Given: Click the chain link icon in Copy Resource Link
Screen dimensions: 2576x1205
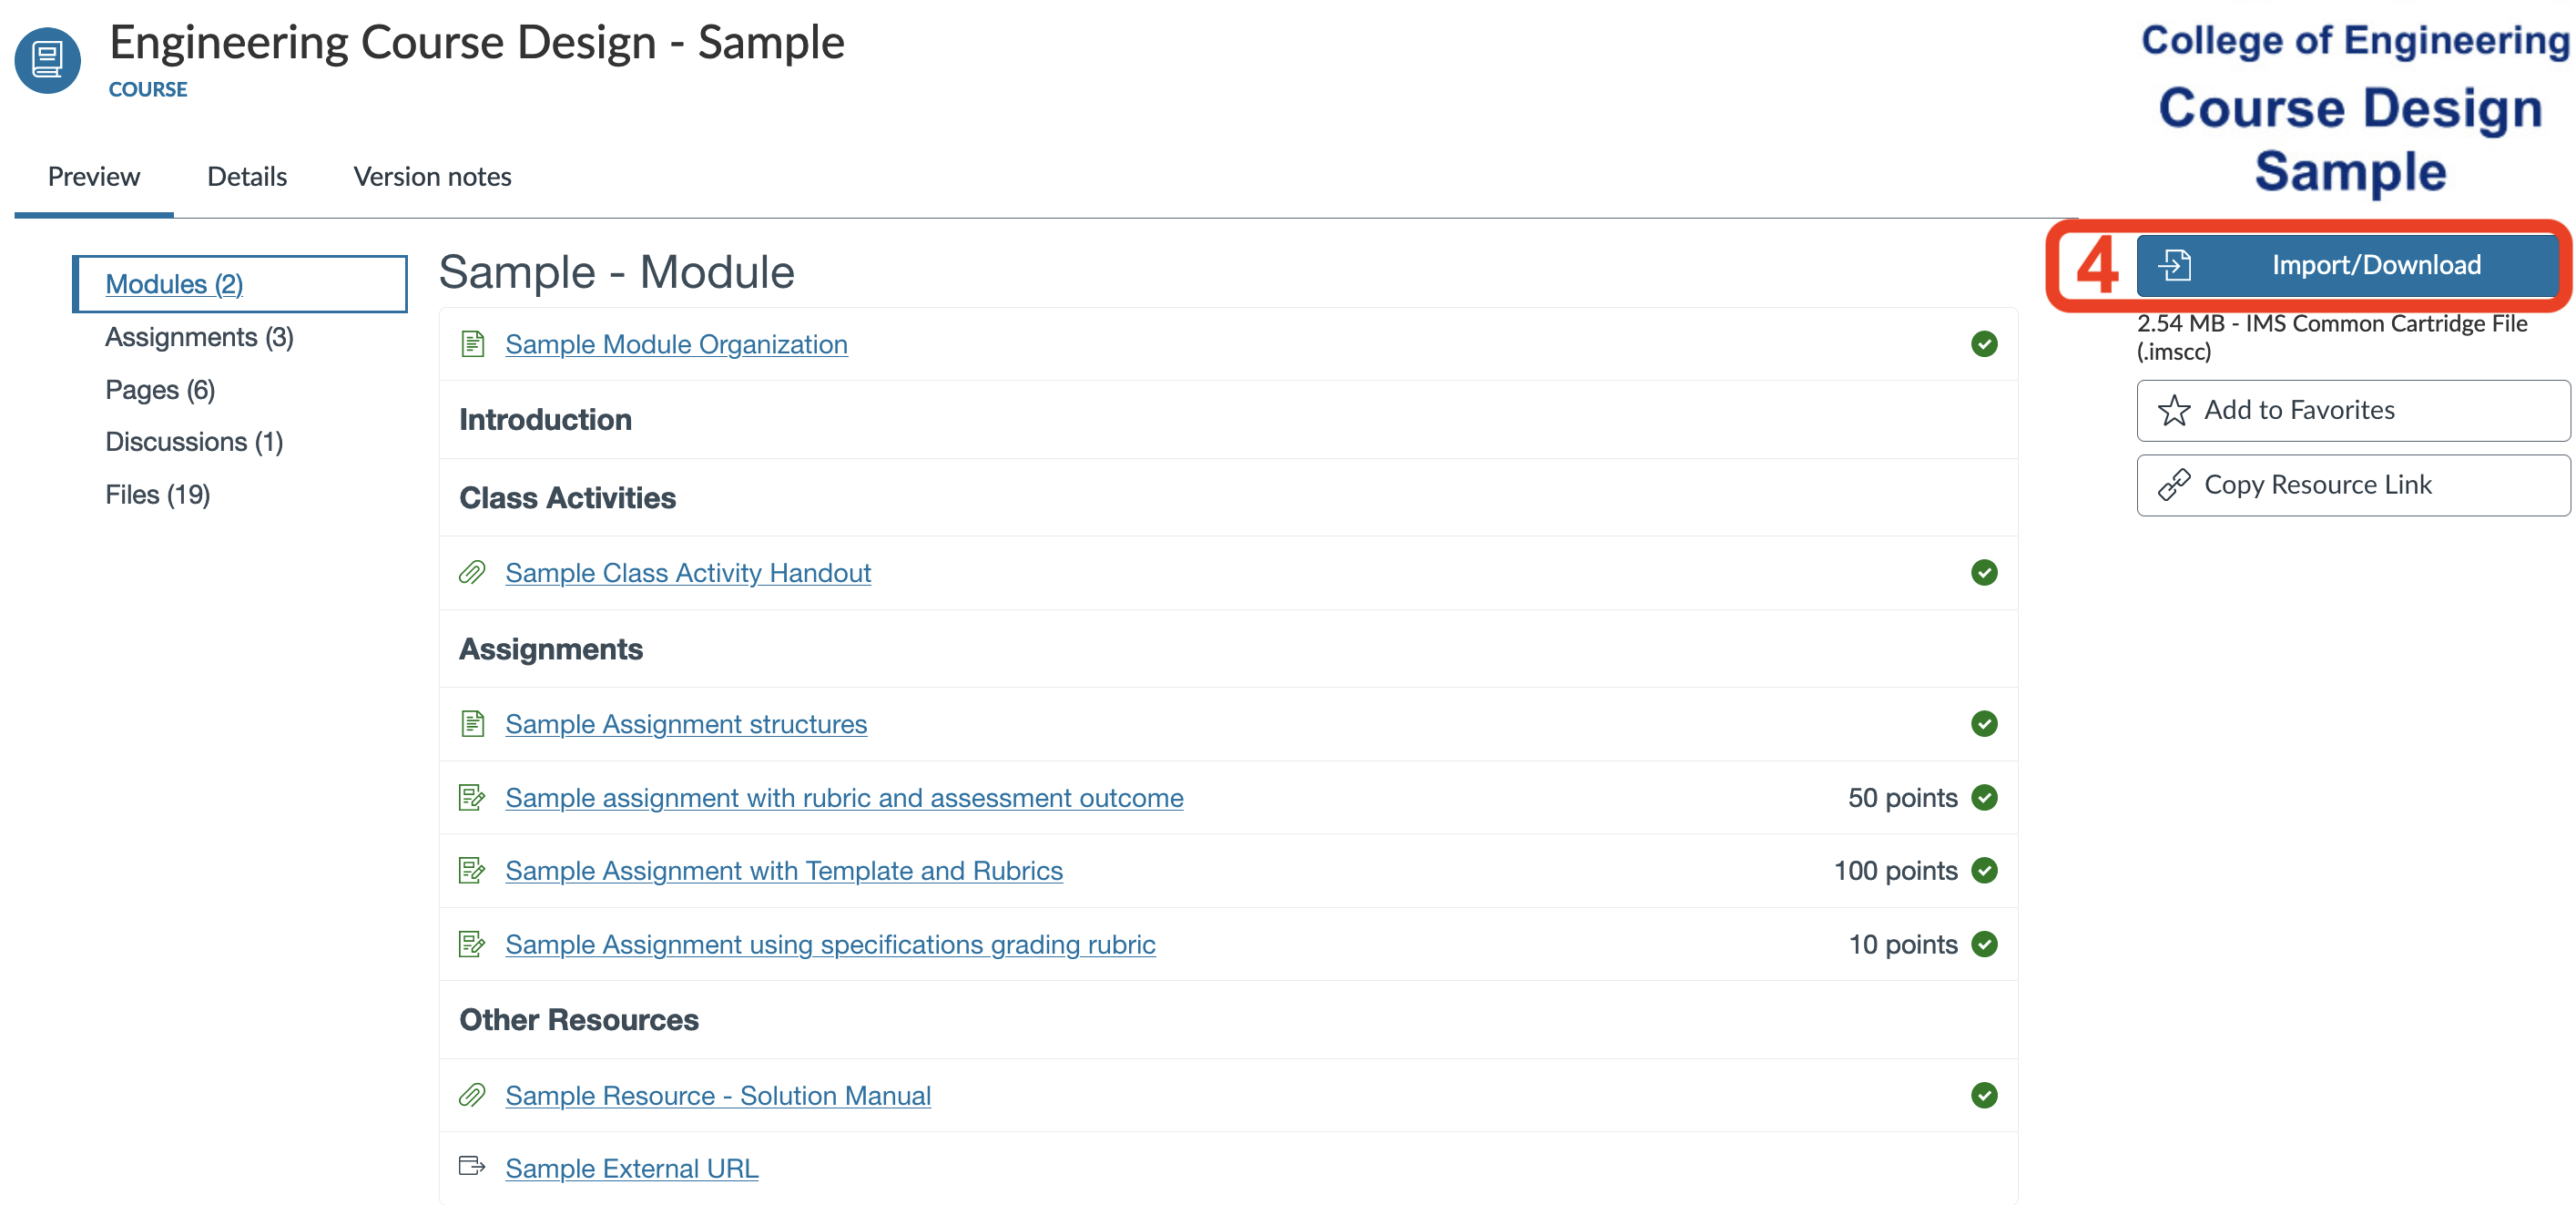Looking at the screenshot, I should point(2173,485).
